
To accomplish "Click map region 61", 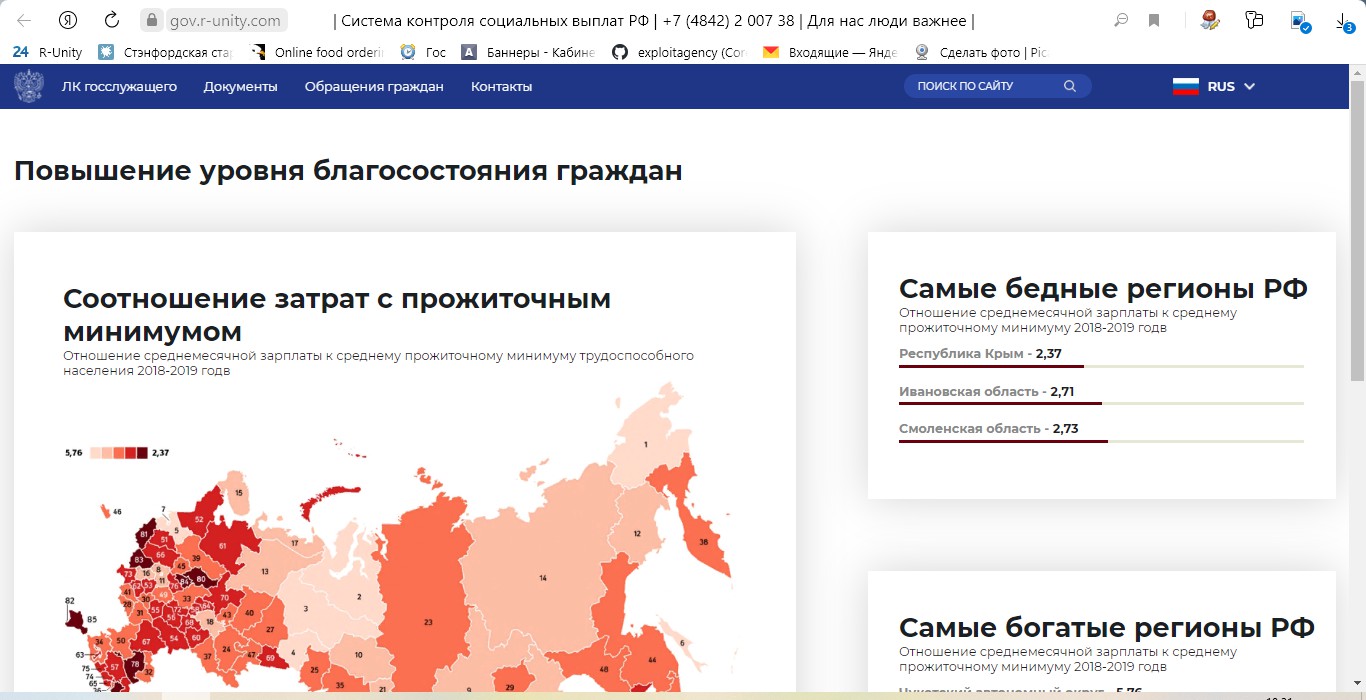I will pos(221,545).
